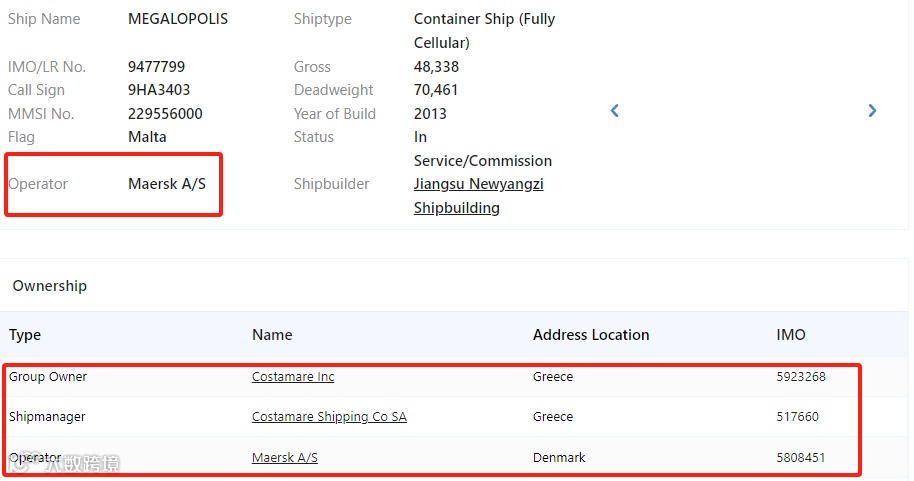Click the Group Owner row type cell

tap(48, 377)
